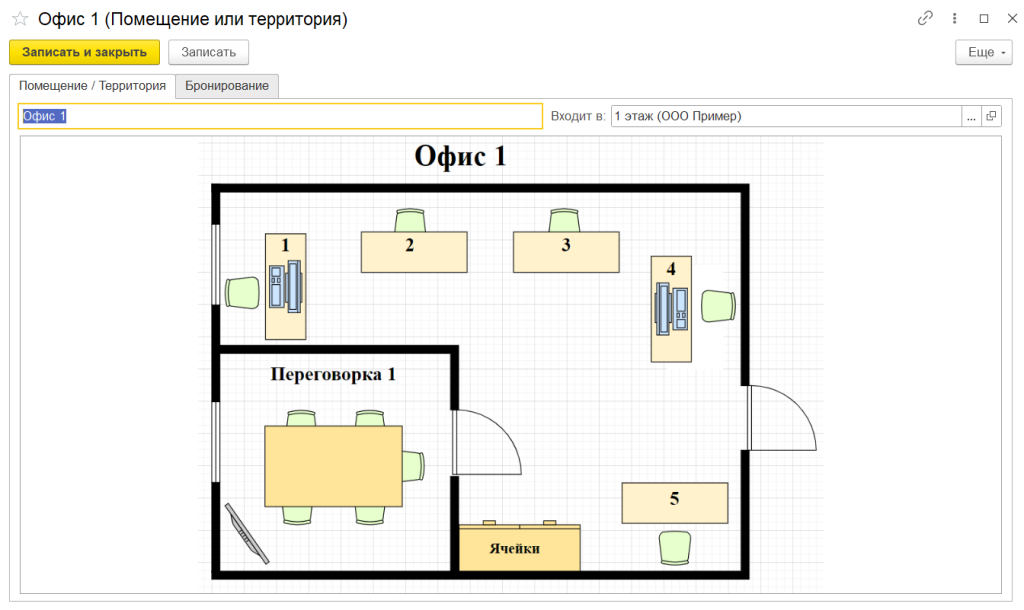Click the chair above desk 2

coord(411,220)
